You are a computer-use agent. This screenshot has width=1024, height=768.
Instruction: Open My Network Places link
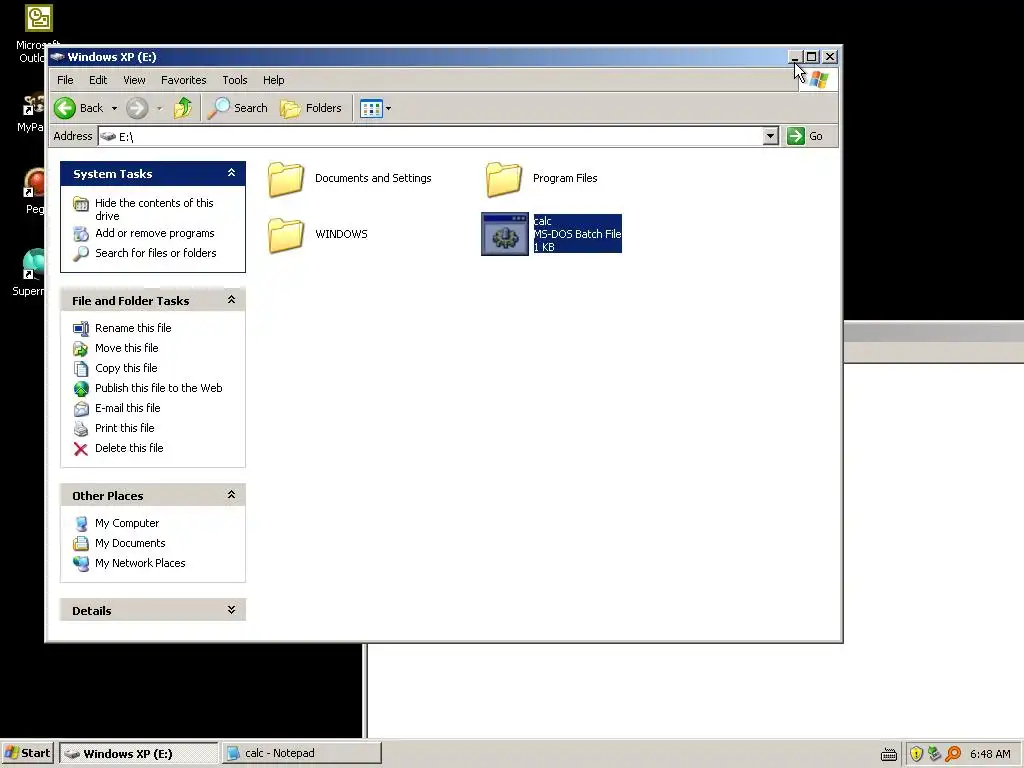point(140,563)
